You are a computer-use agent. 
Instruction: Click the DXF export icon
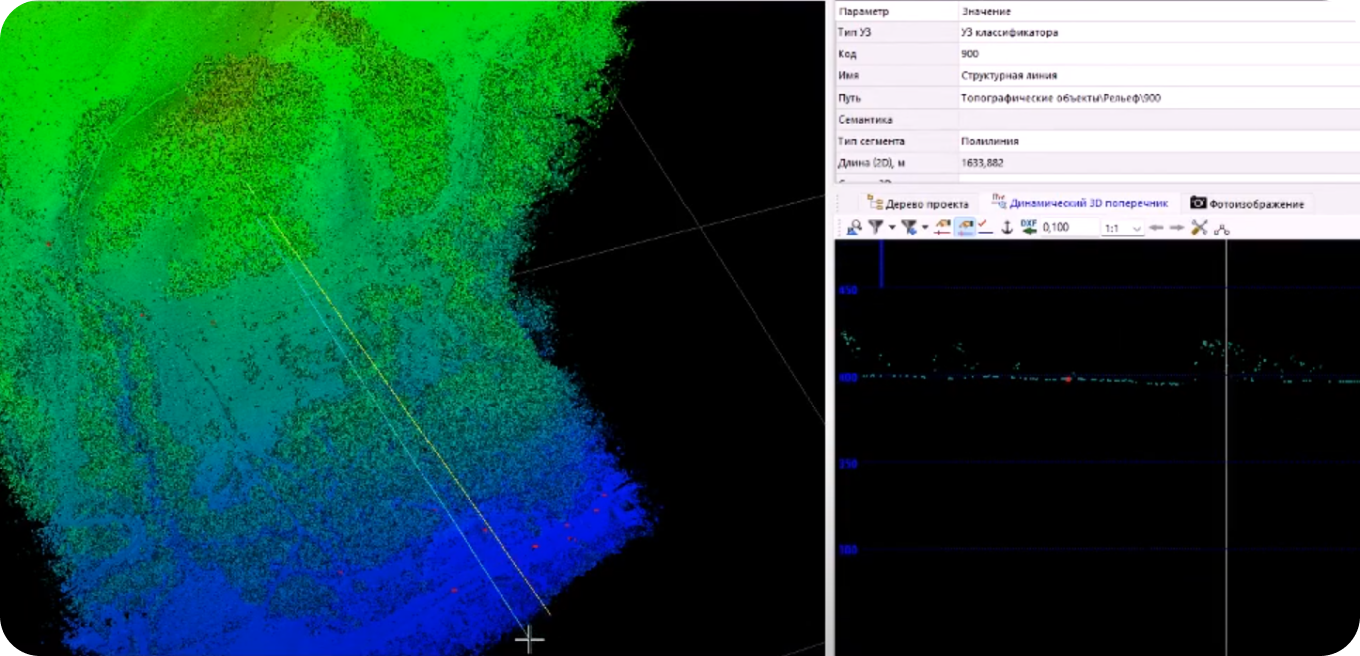click(x=1027, y=227)
